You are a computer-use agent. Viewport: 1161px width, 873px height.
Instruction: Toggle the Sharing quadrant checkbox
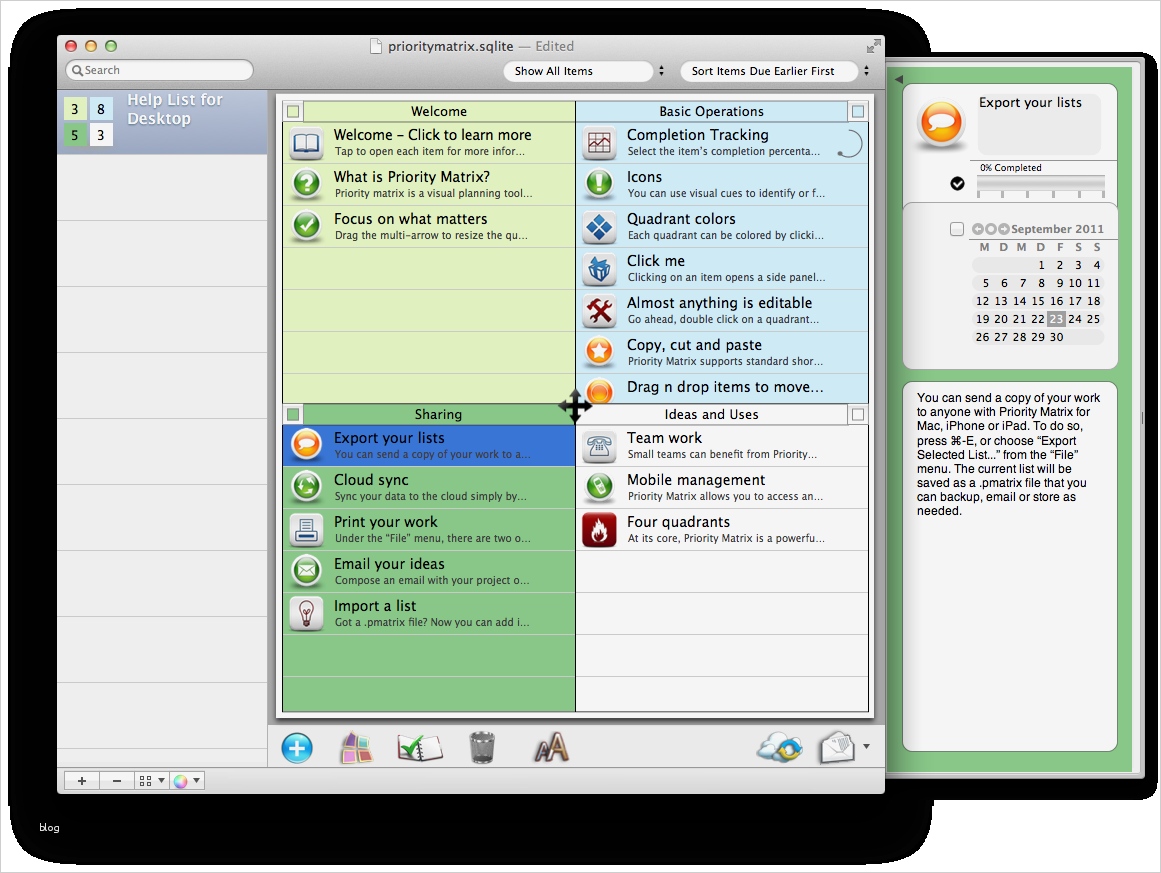293,415
